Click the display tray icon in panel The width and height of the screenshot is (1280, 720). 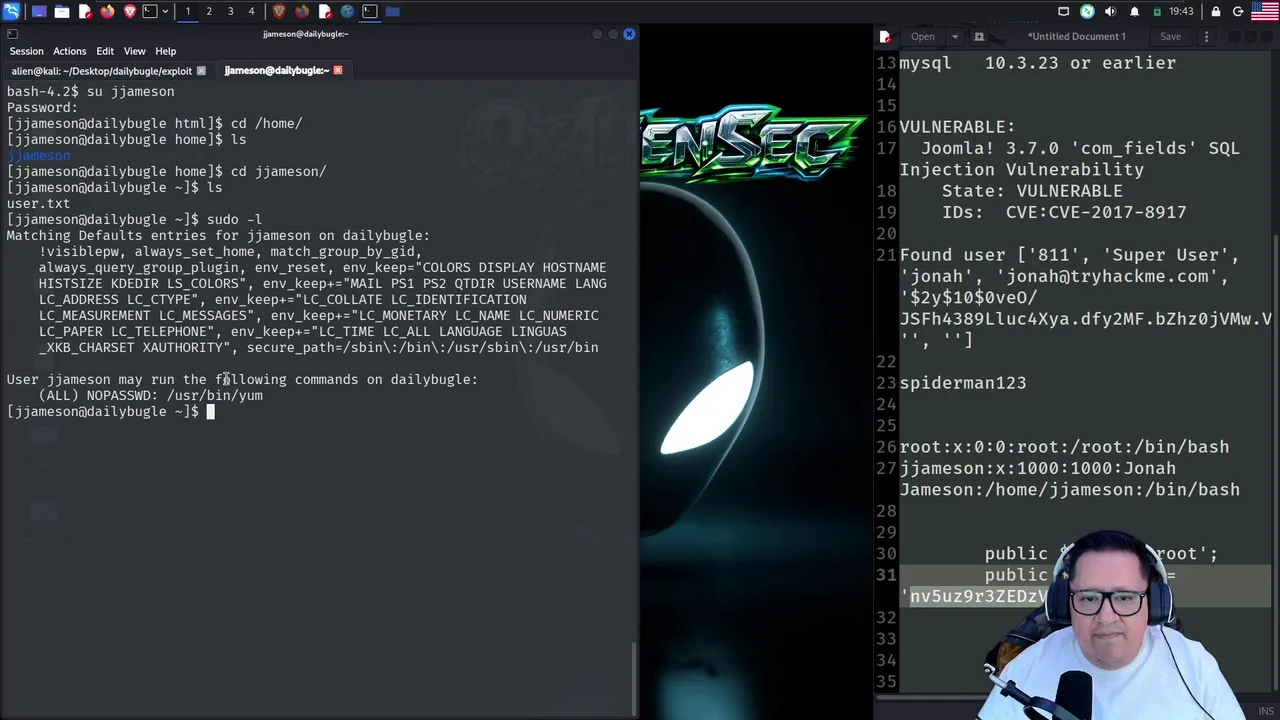click(x=1064, y=11)
